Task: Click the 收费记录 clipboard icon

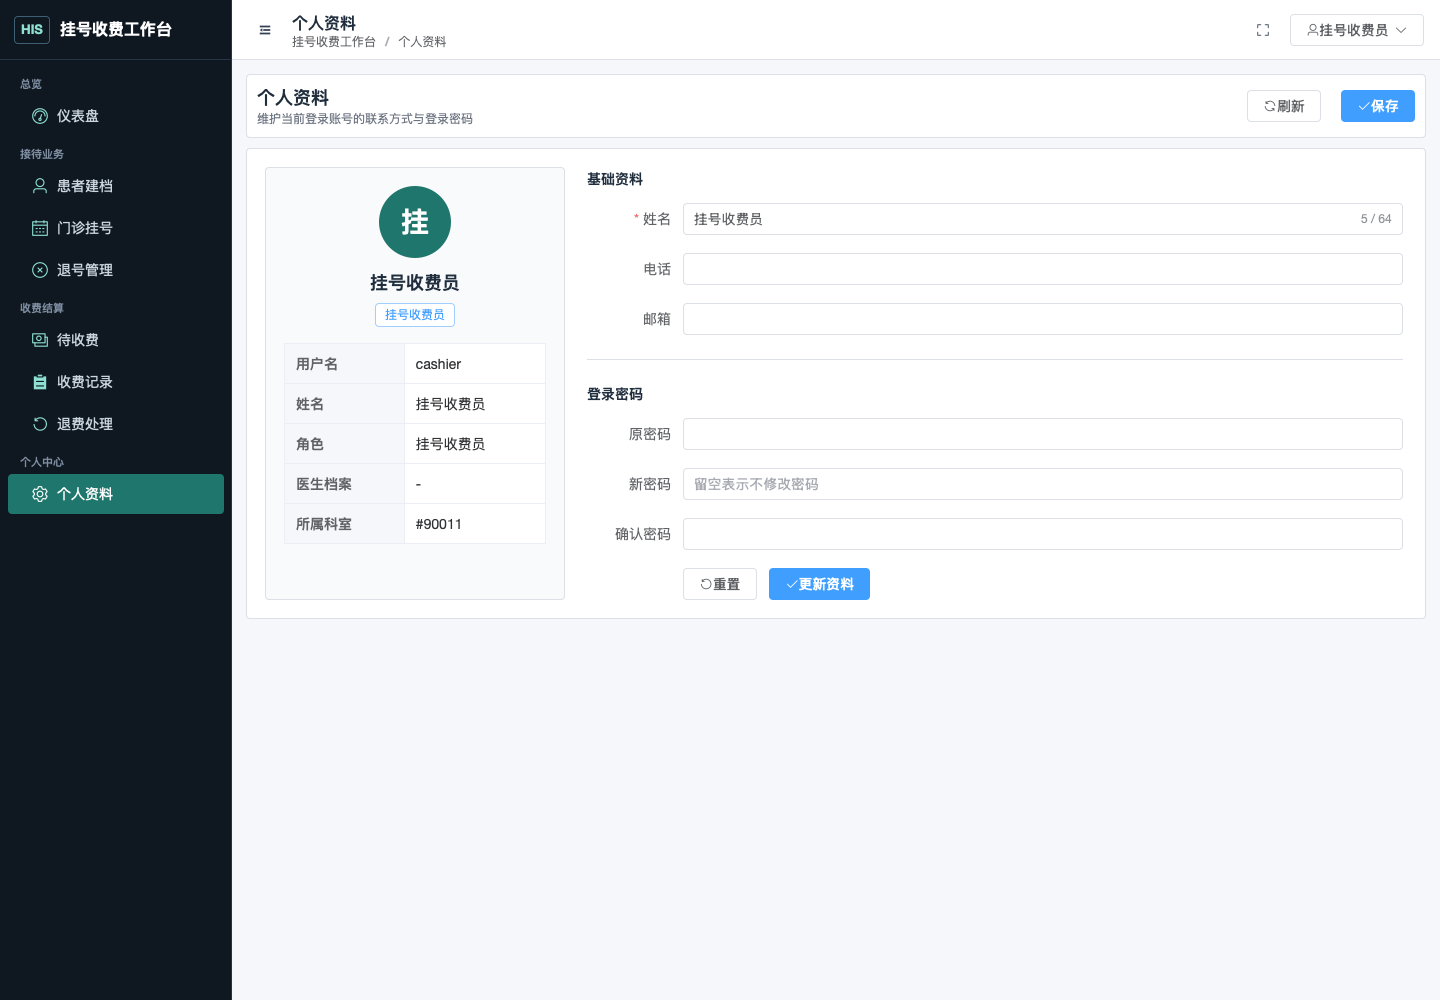Action: (40, 382)
